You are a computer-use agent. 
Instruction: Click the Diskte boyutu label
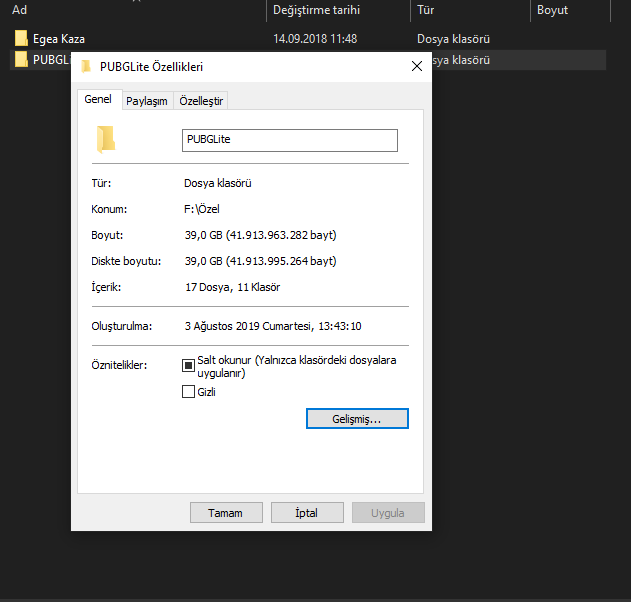[126, 261]
